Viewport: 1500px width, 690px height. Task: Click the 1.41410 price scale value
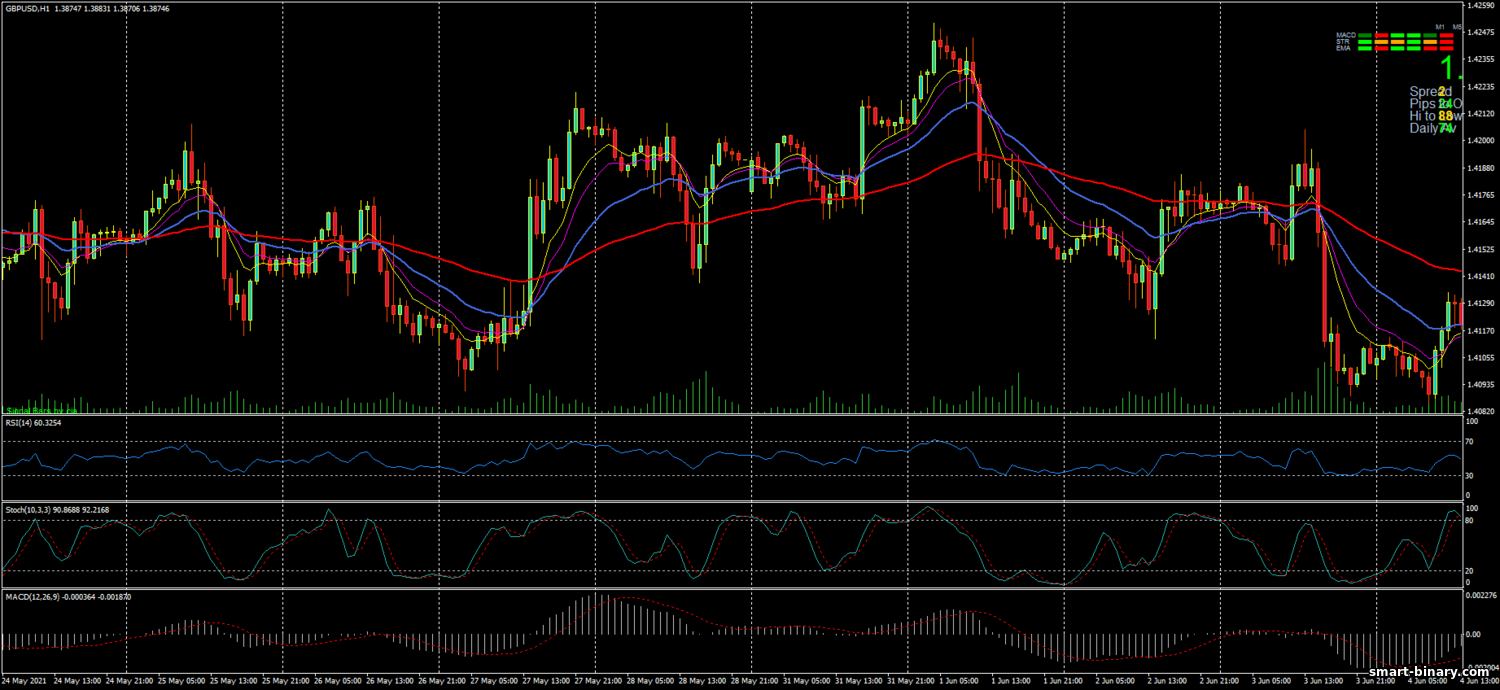tap(1481, 276)
